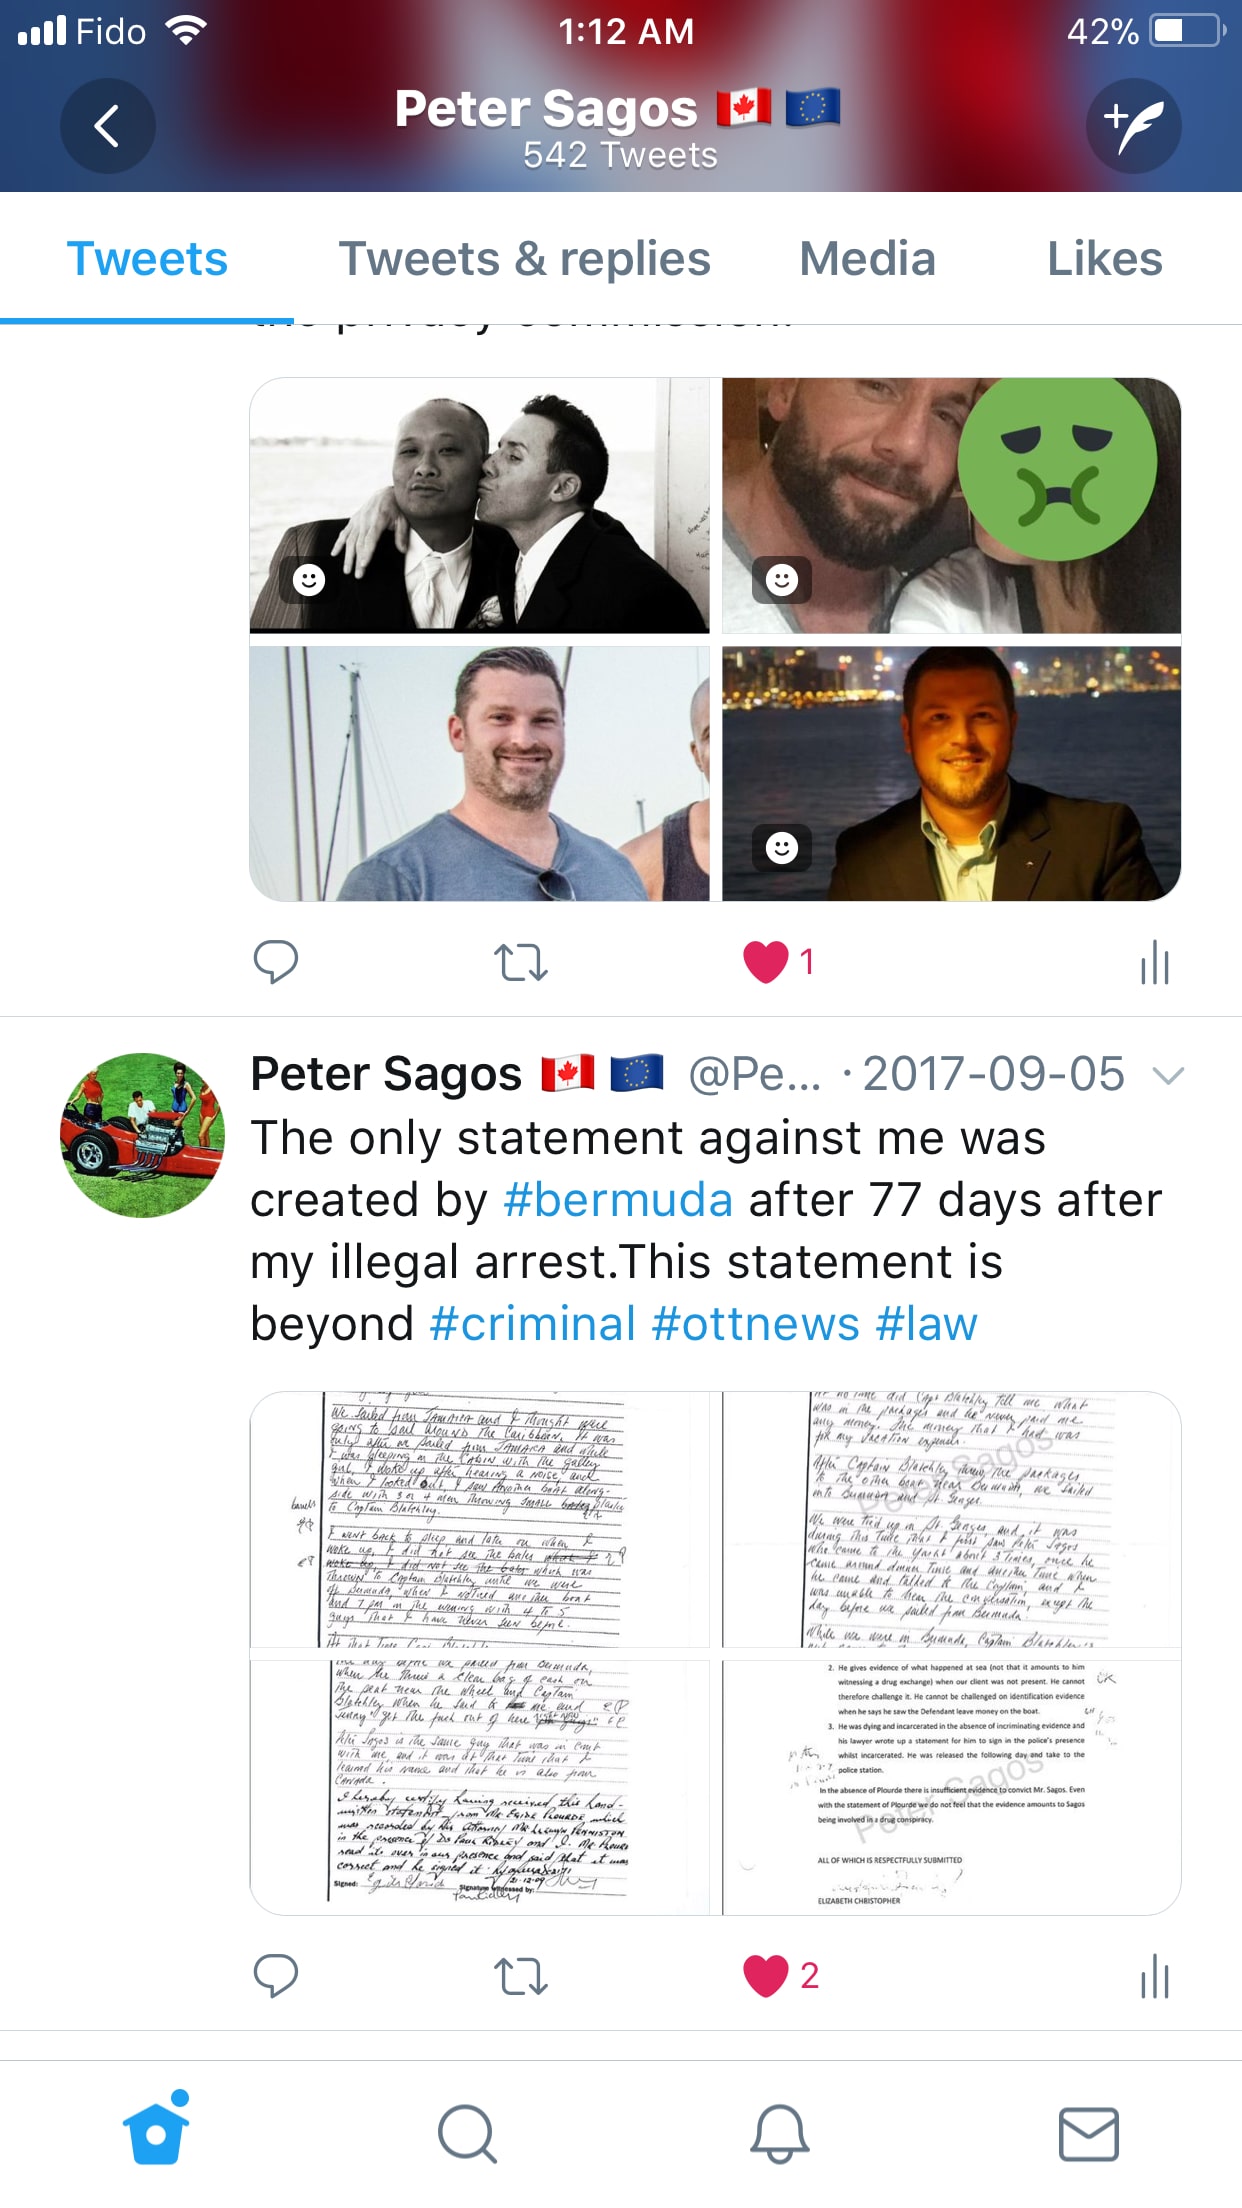Switch to the Media tab
The height and width of the screenshot is (2208, 1242).
pyautogui.click(x=867, y=259)
